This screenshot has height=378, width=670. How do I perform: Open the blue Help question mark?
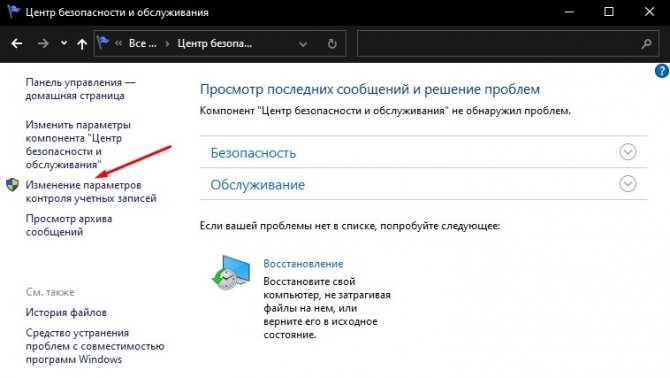661,71
